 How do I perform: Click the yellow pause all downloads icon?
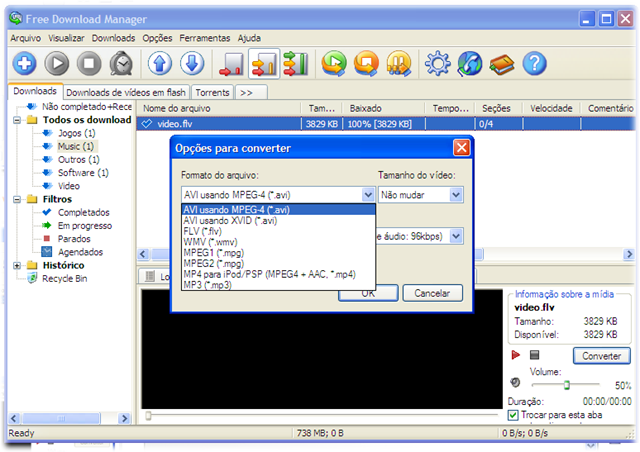pos(399,64)
